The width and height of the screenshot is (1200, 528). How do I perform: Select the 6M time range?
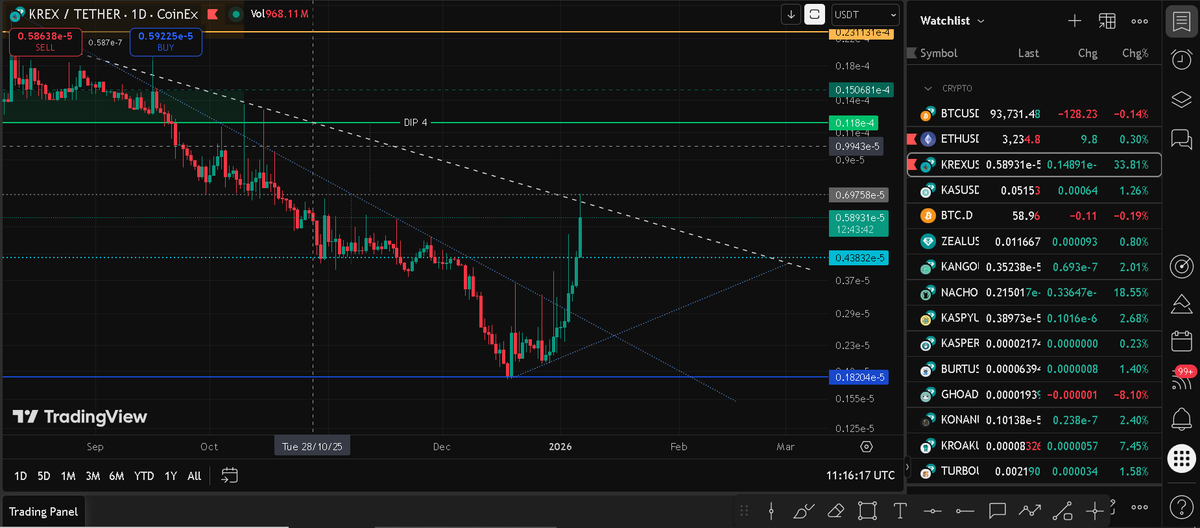coord(117,475)
